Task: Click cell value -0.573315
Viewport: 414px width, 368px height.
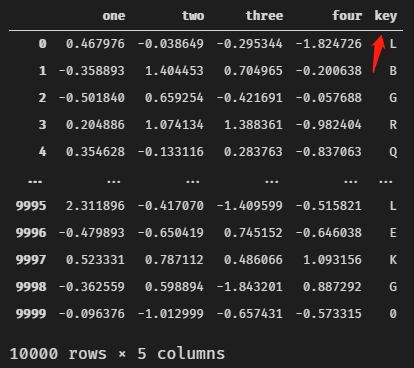Action: point(329,314)
